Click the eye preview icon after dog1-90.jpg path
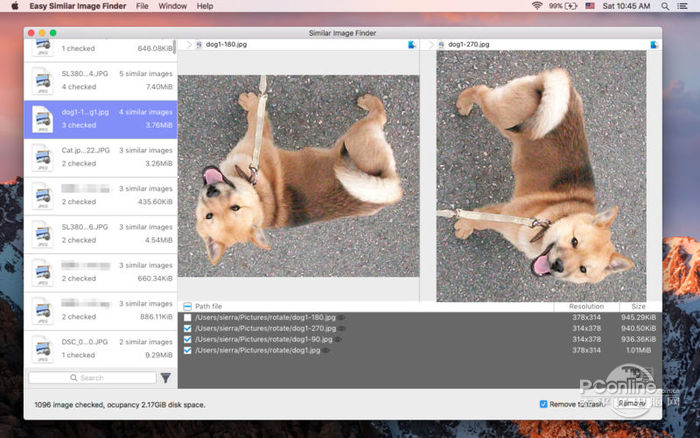 337,339
